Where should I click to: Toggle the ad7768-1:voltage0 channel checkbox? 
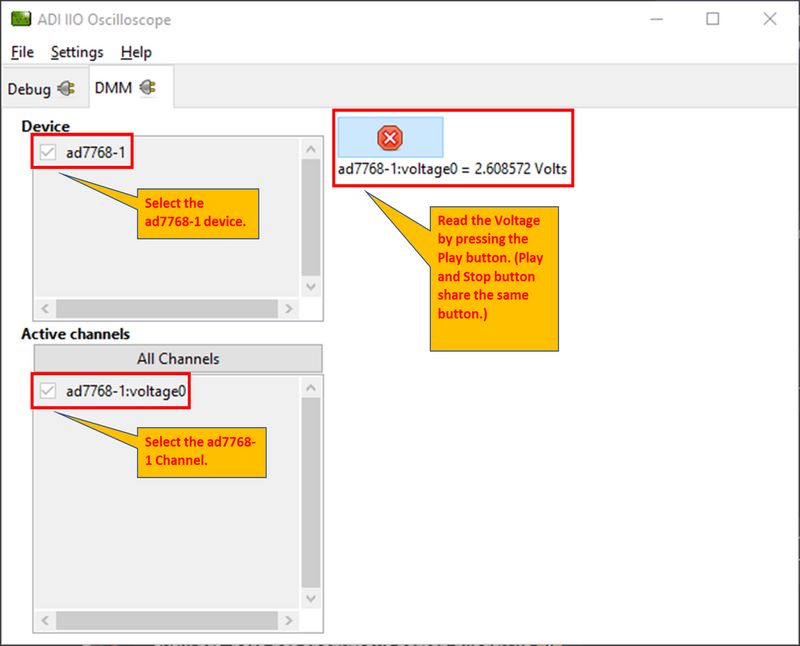point(48,391)
